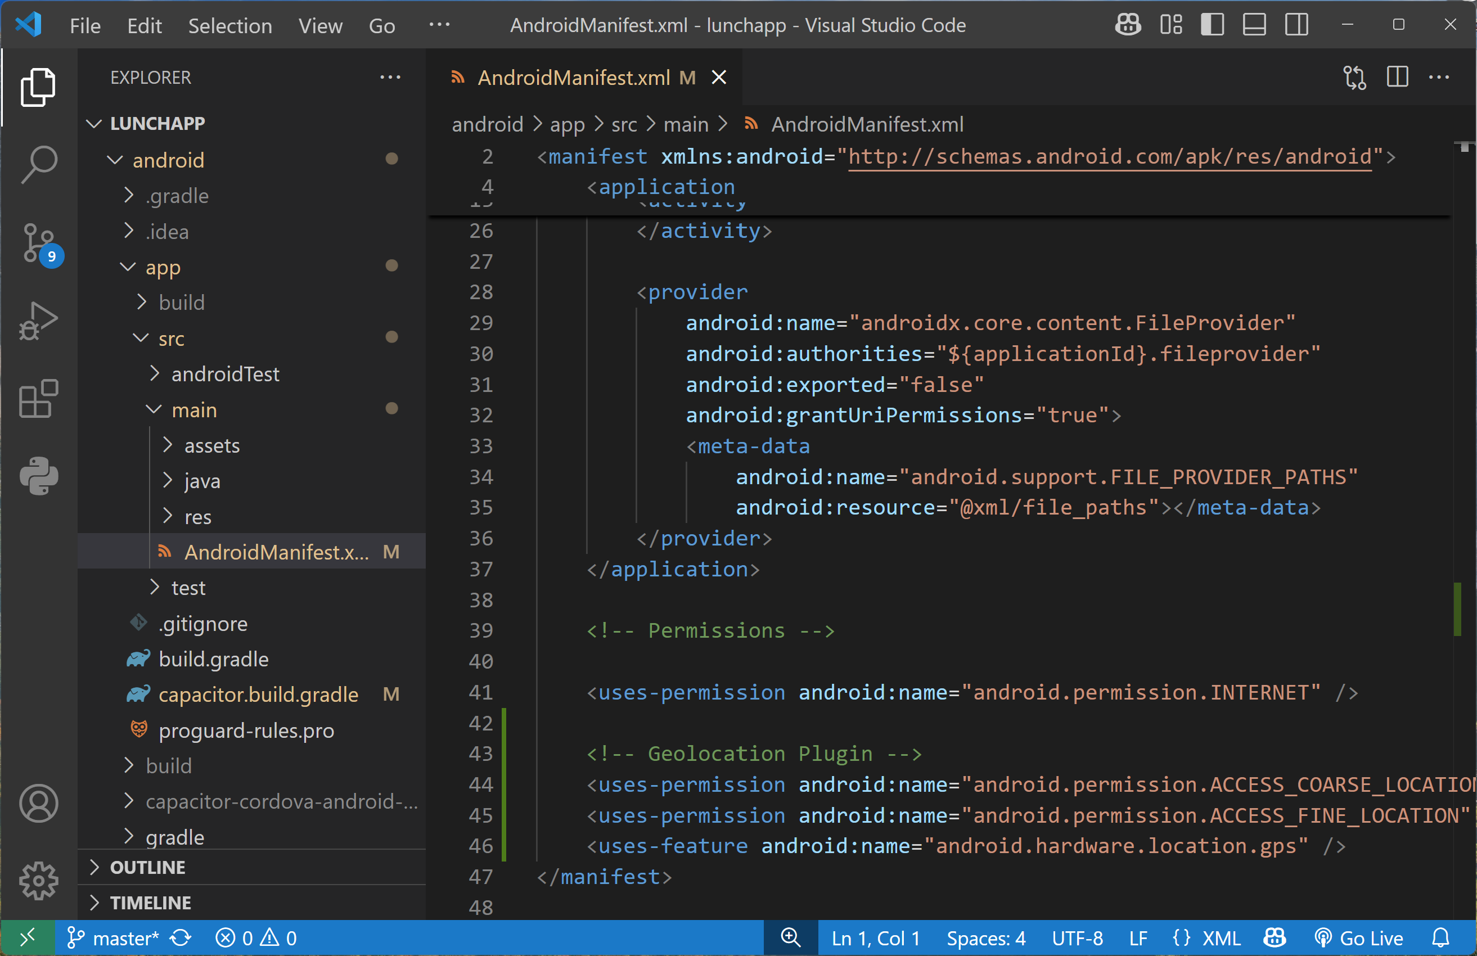1477x956 pixels.
Task: Open the .gitignore file
Action: click(x=252, y=623)
